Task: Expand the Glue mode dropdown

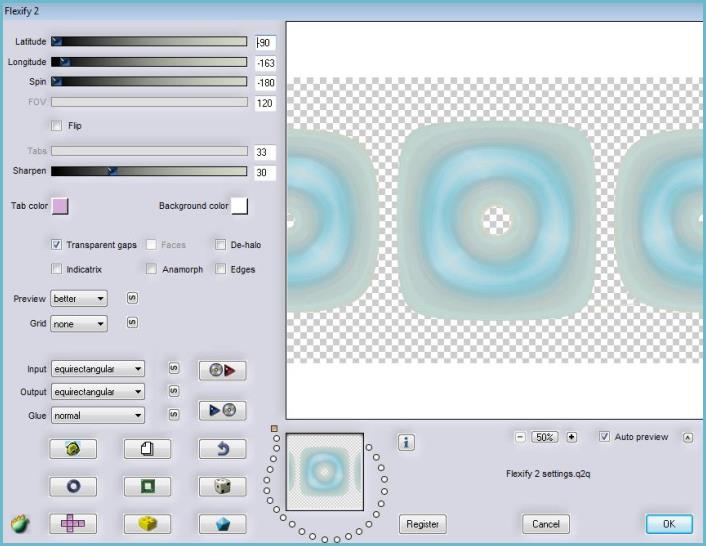Action: 98,415
